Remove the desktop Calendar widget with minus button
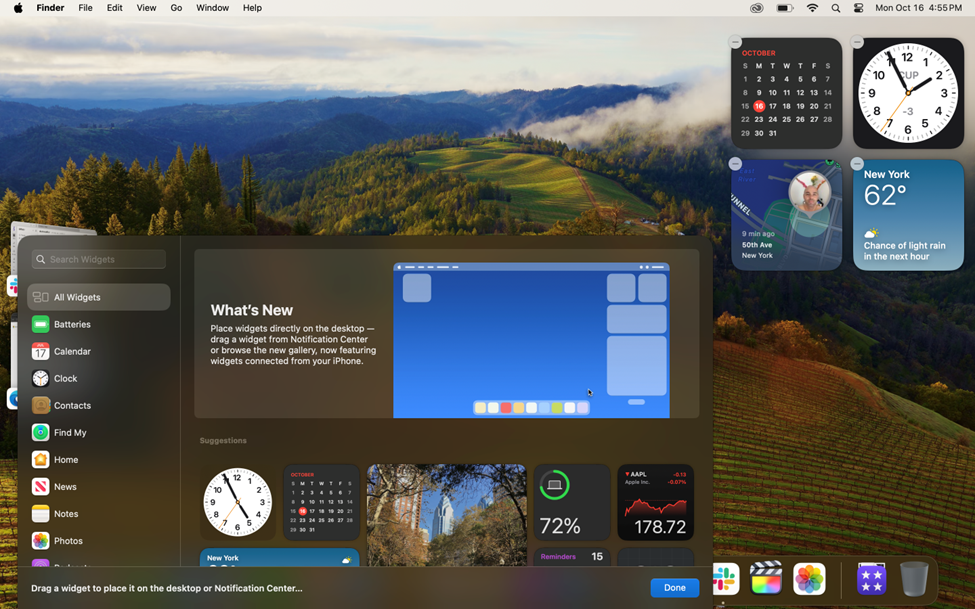 (x=735, y=42)
